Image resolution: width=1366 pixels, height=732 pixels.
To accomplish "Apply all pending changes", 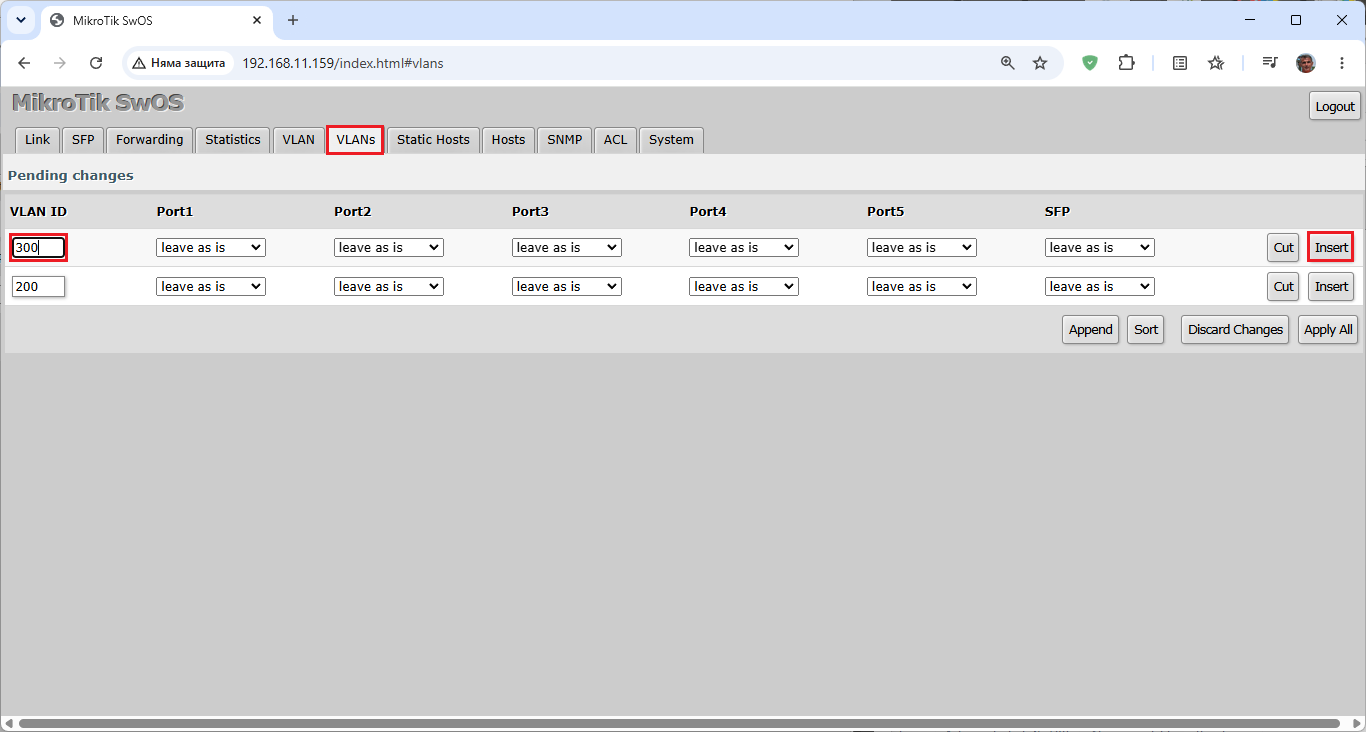I will 1328,330.
